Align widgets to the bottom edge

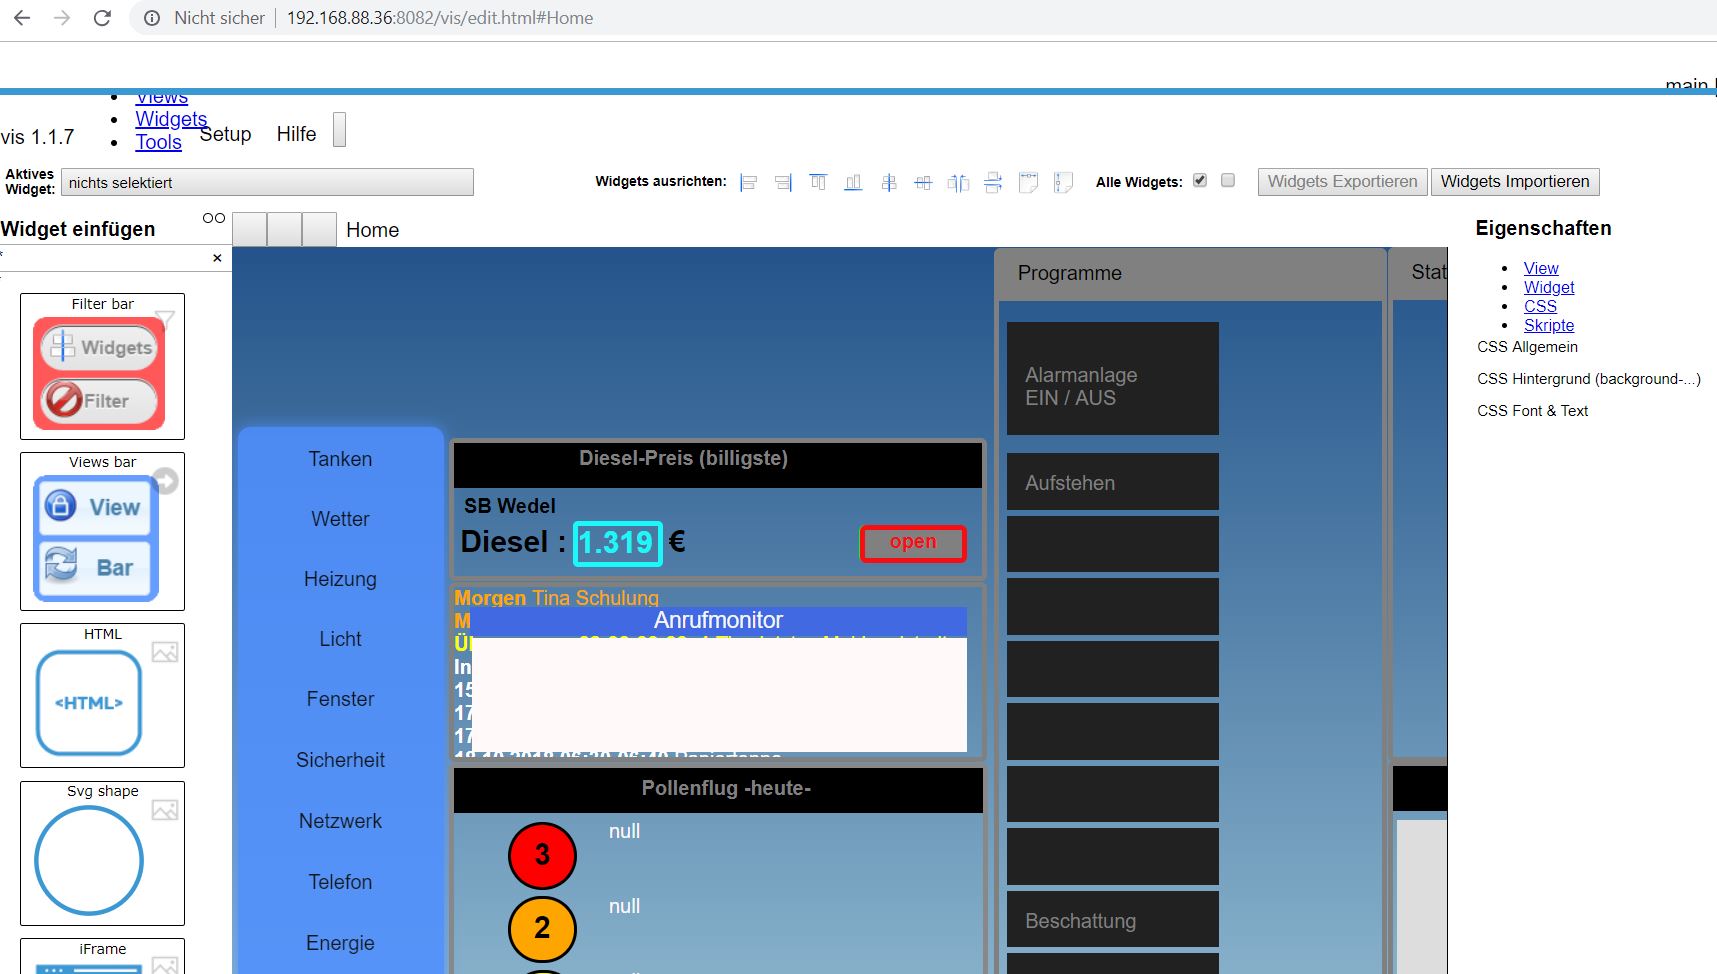pos(853,182)
